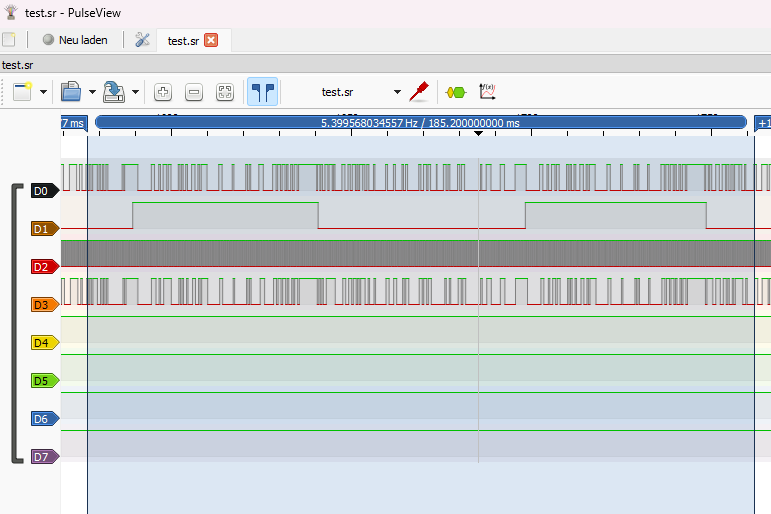
Task: Click the Open file folder icon
Action: click(x=71, y=92)
